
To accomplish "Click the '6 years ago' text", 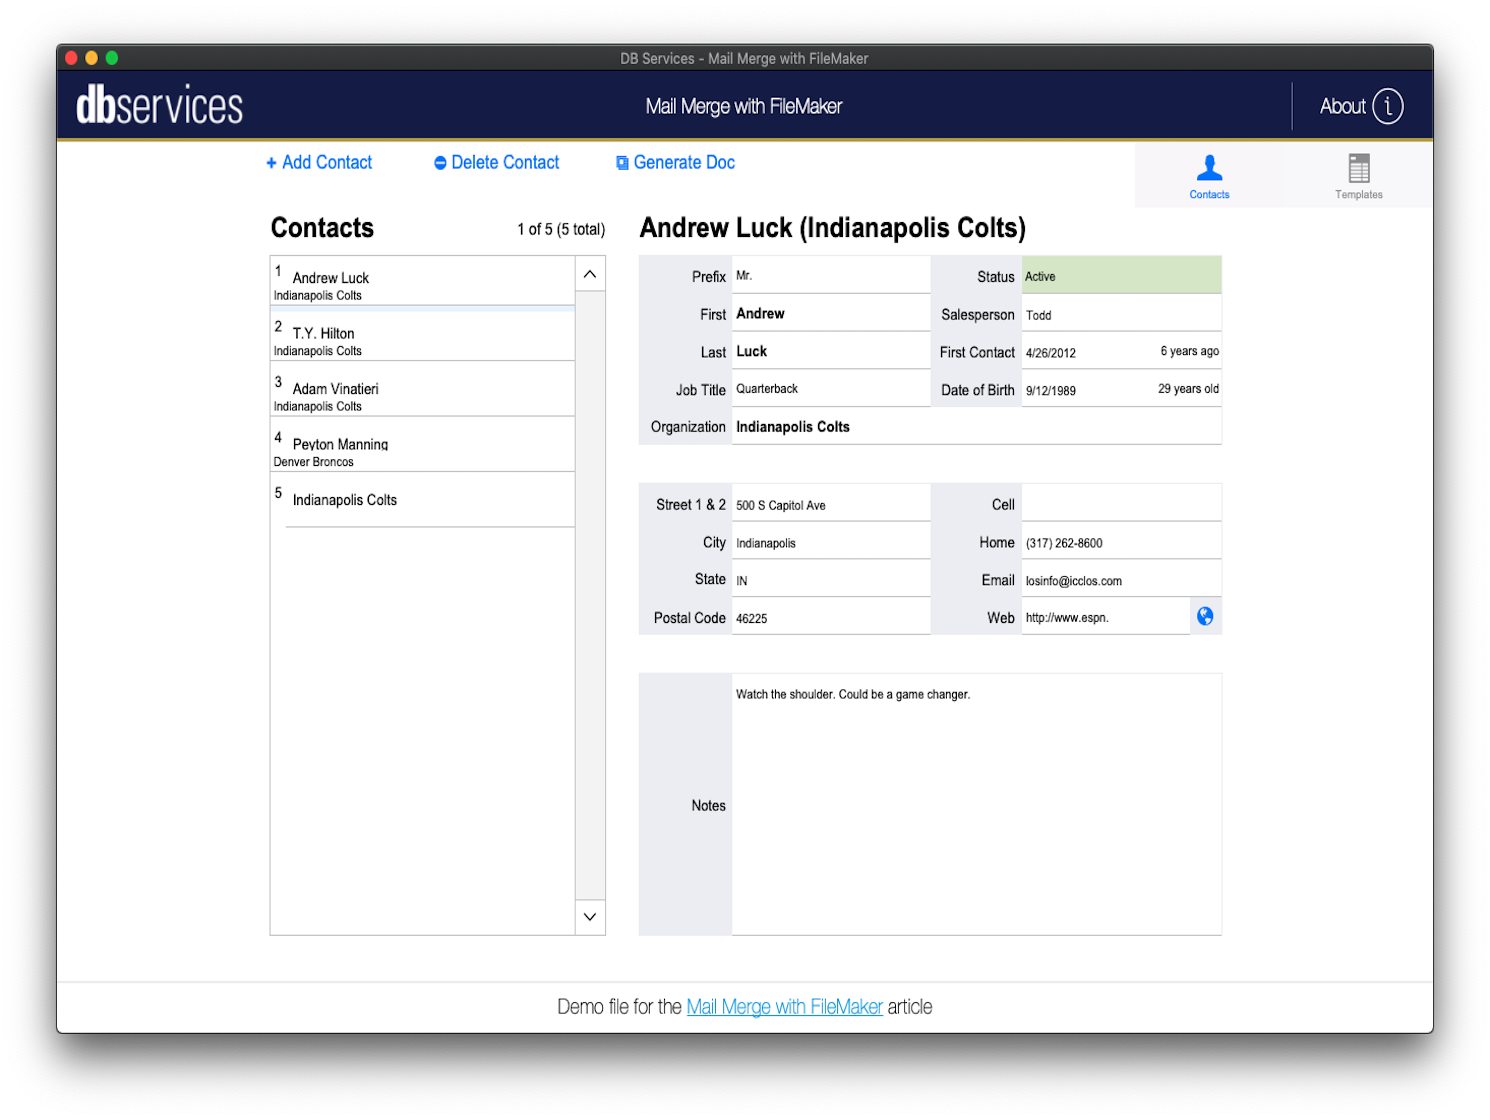I will 1189,351.
